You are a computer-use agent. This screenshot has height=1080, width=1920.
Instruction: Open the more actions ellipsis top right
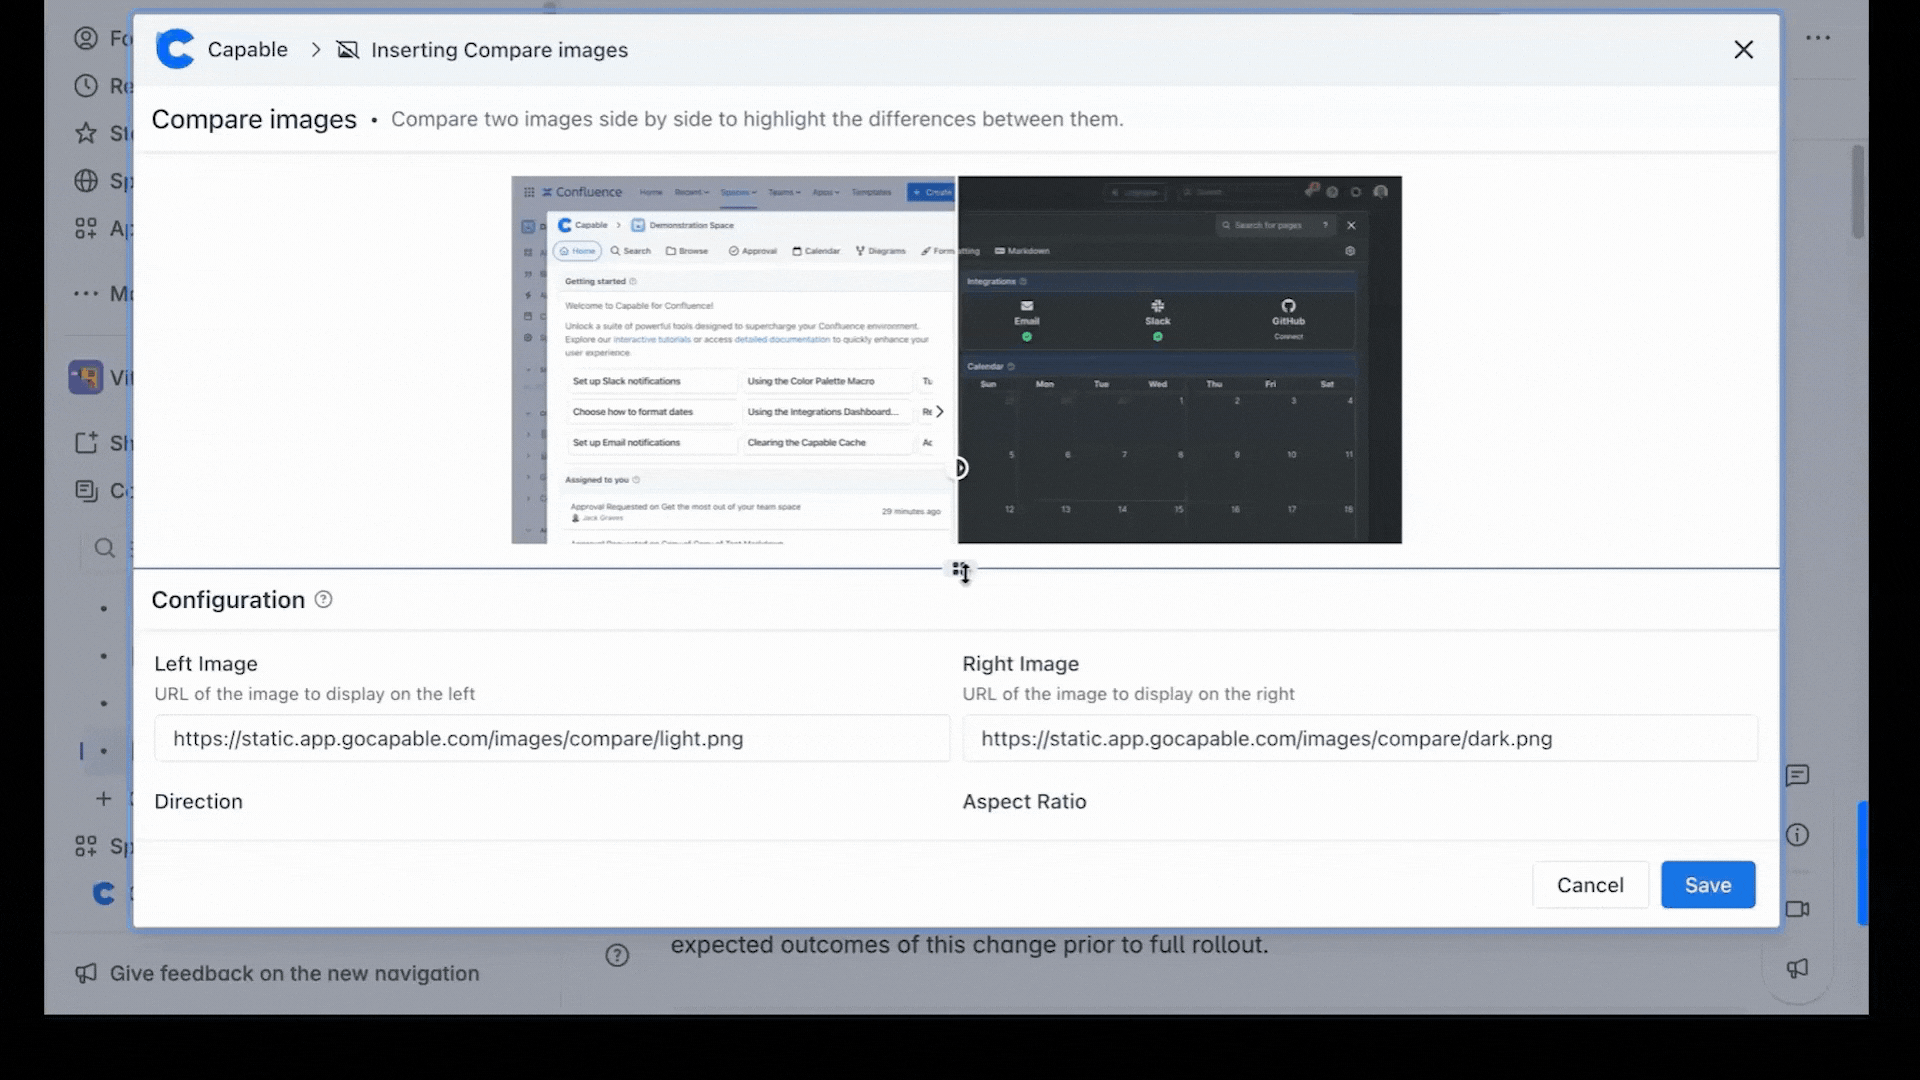(1818, 38)
